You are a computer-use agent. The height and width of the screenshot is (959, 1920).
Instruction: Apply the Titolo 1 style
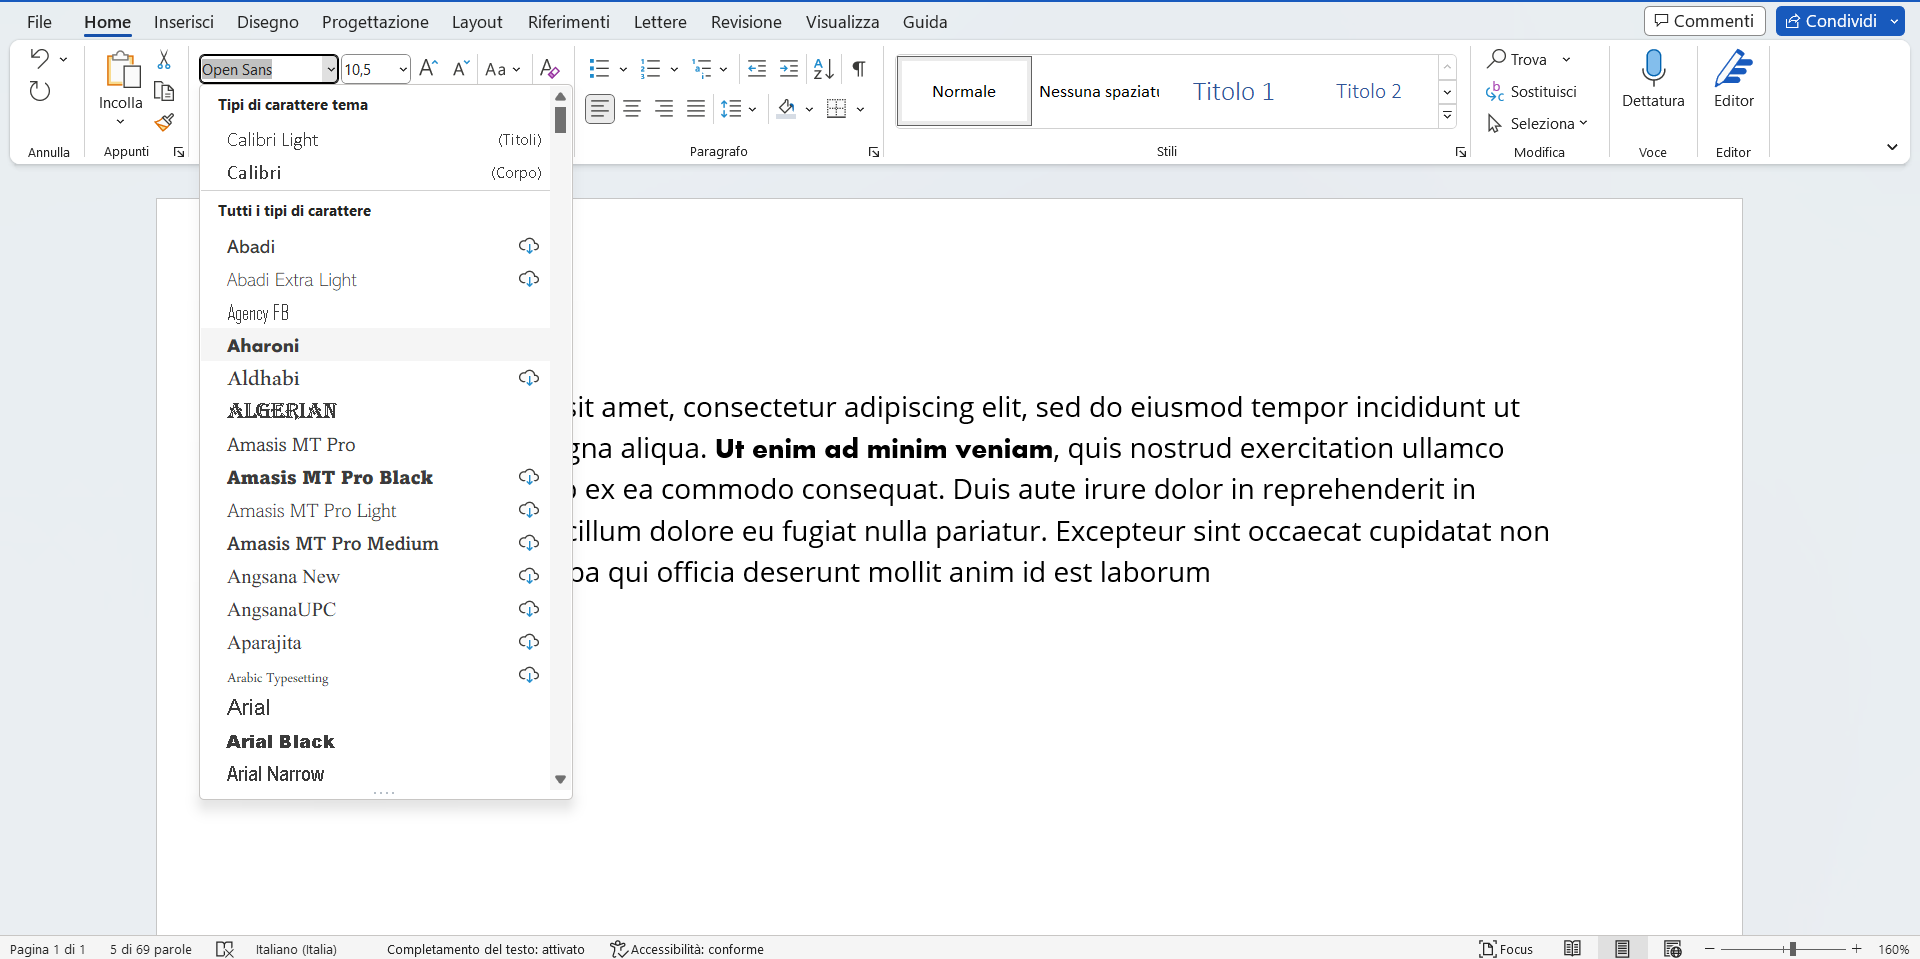pyautogui.click(x=1233, y=90)
